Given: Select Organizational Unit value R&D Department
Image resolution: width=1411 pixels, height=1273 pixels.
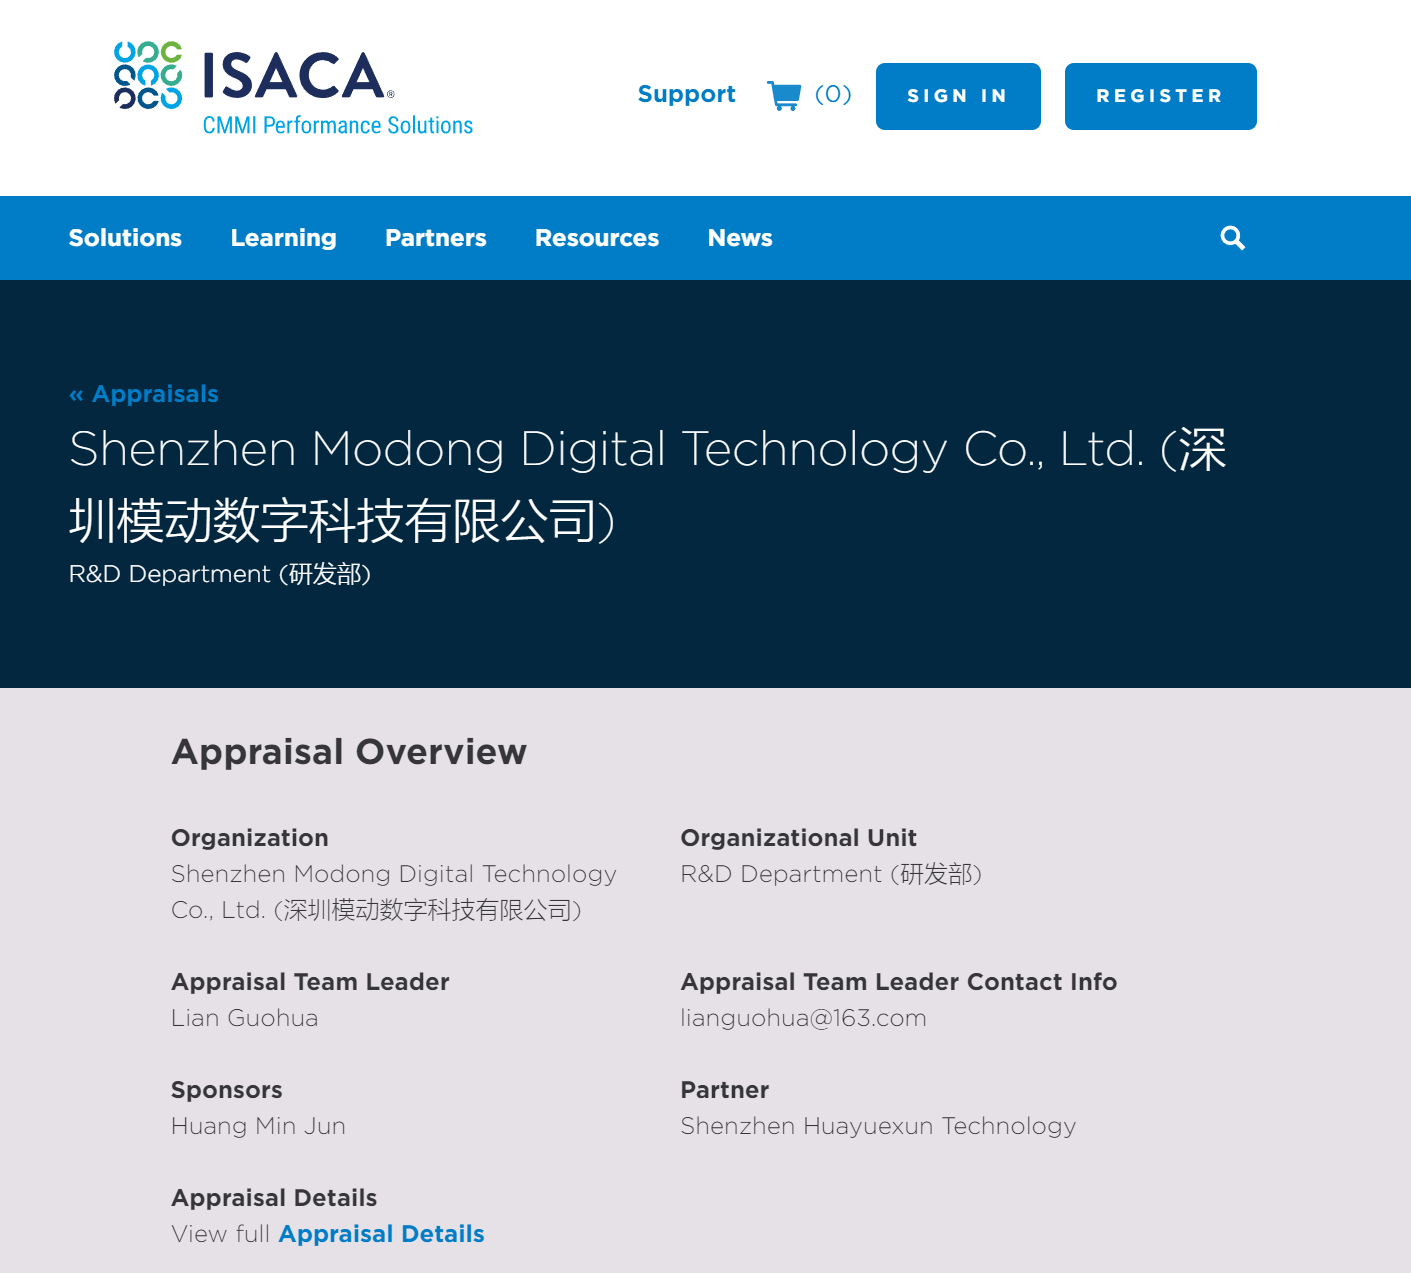Looking at the screenshot, I should coord(832,874).
